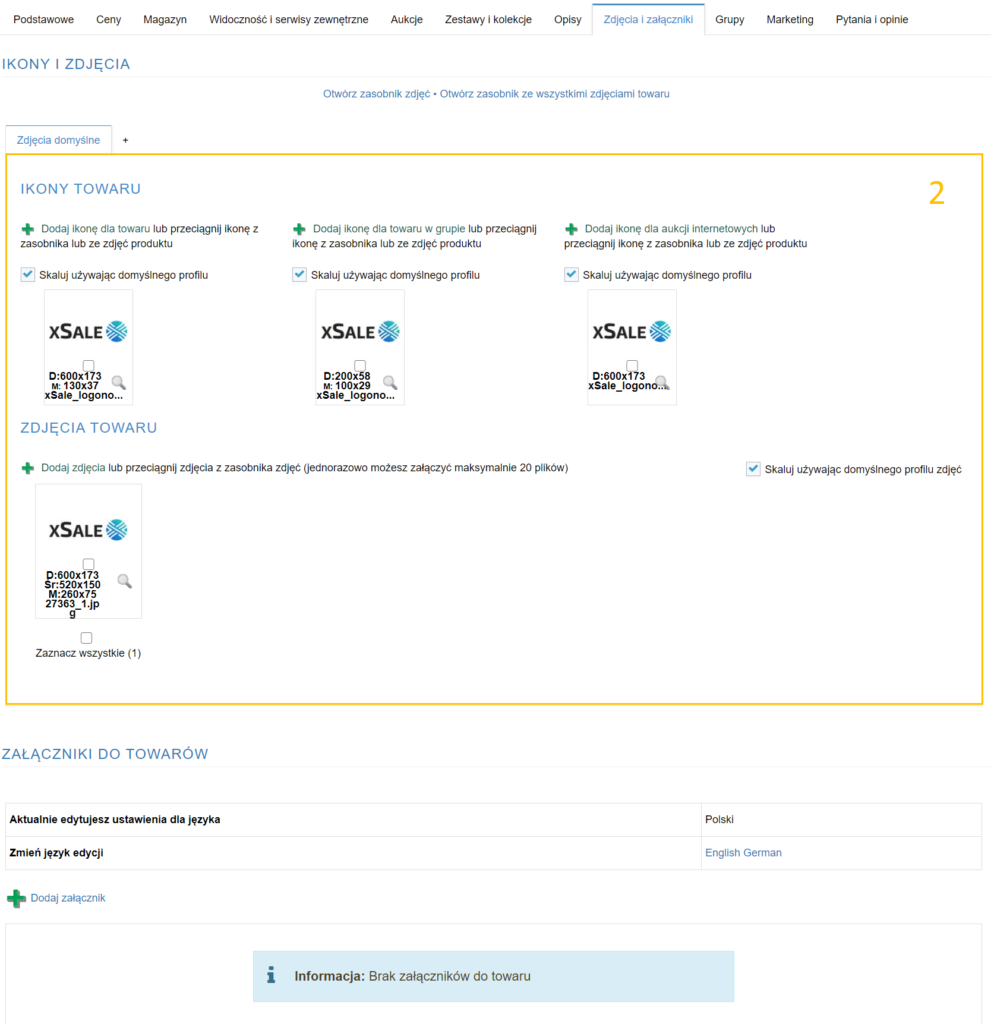Open the Ceny tab
This screenshot has height=1024, width=991.
tap(108, 19)
